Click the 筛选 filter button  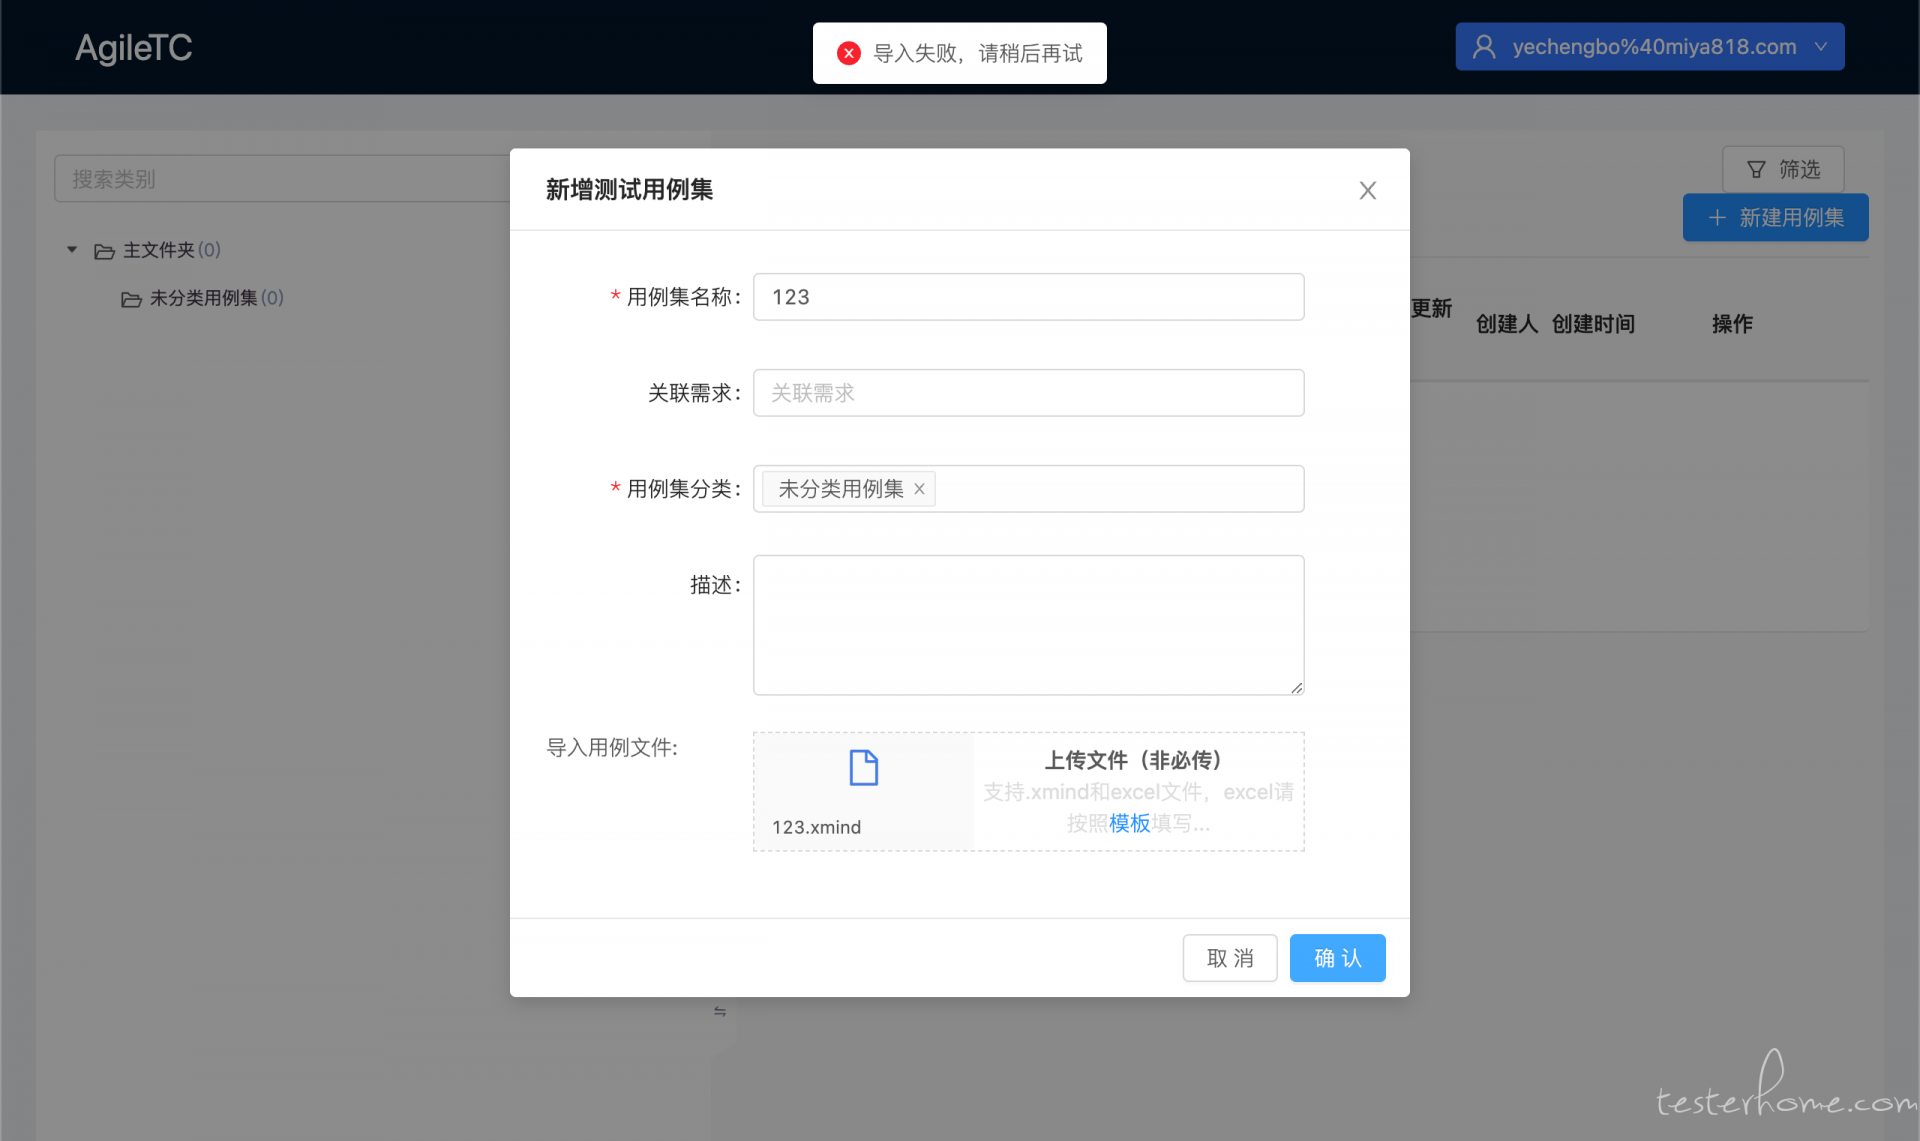coord(1783,170)
